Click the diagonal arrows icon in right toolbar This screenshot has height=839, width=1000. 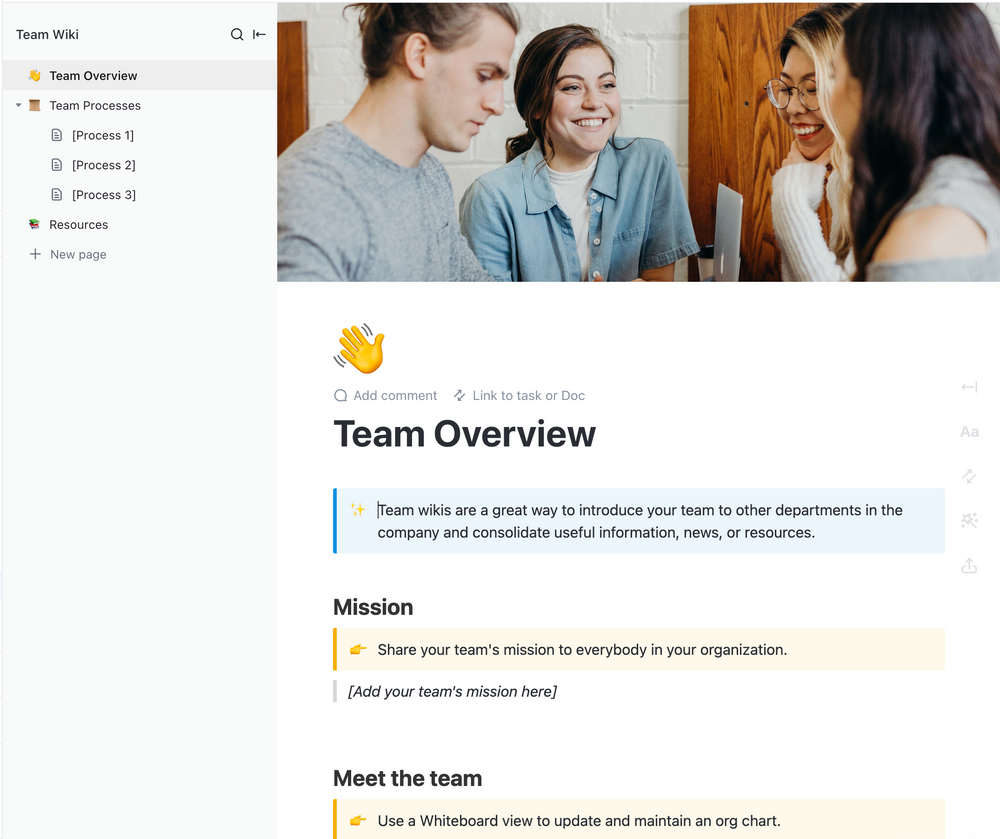(x=968, y=476)
